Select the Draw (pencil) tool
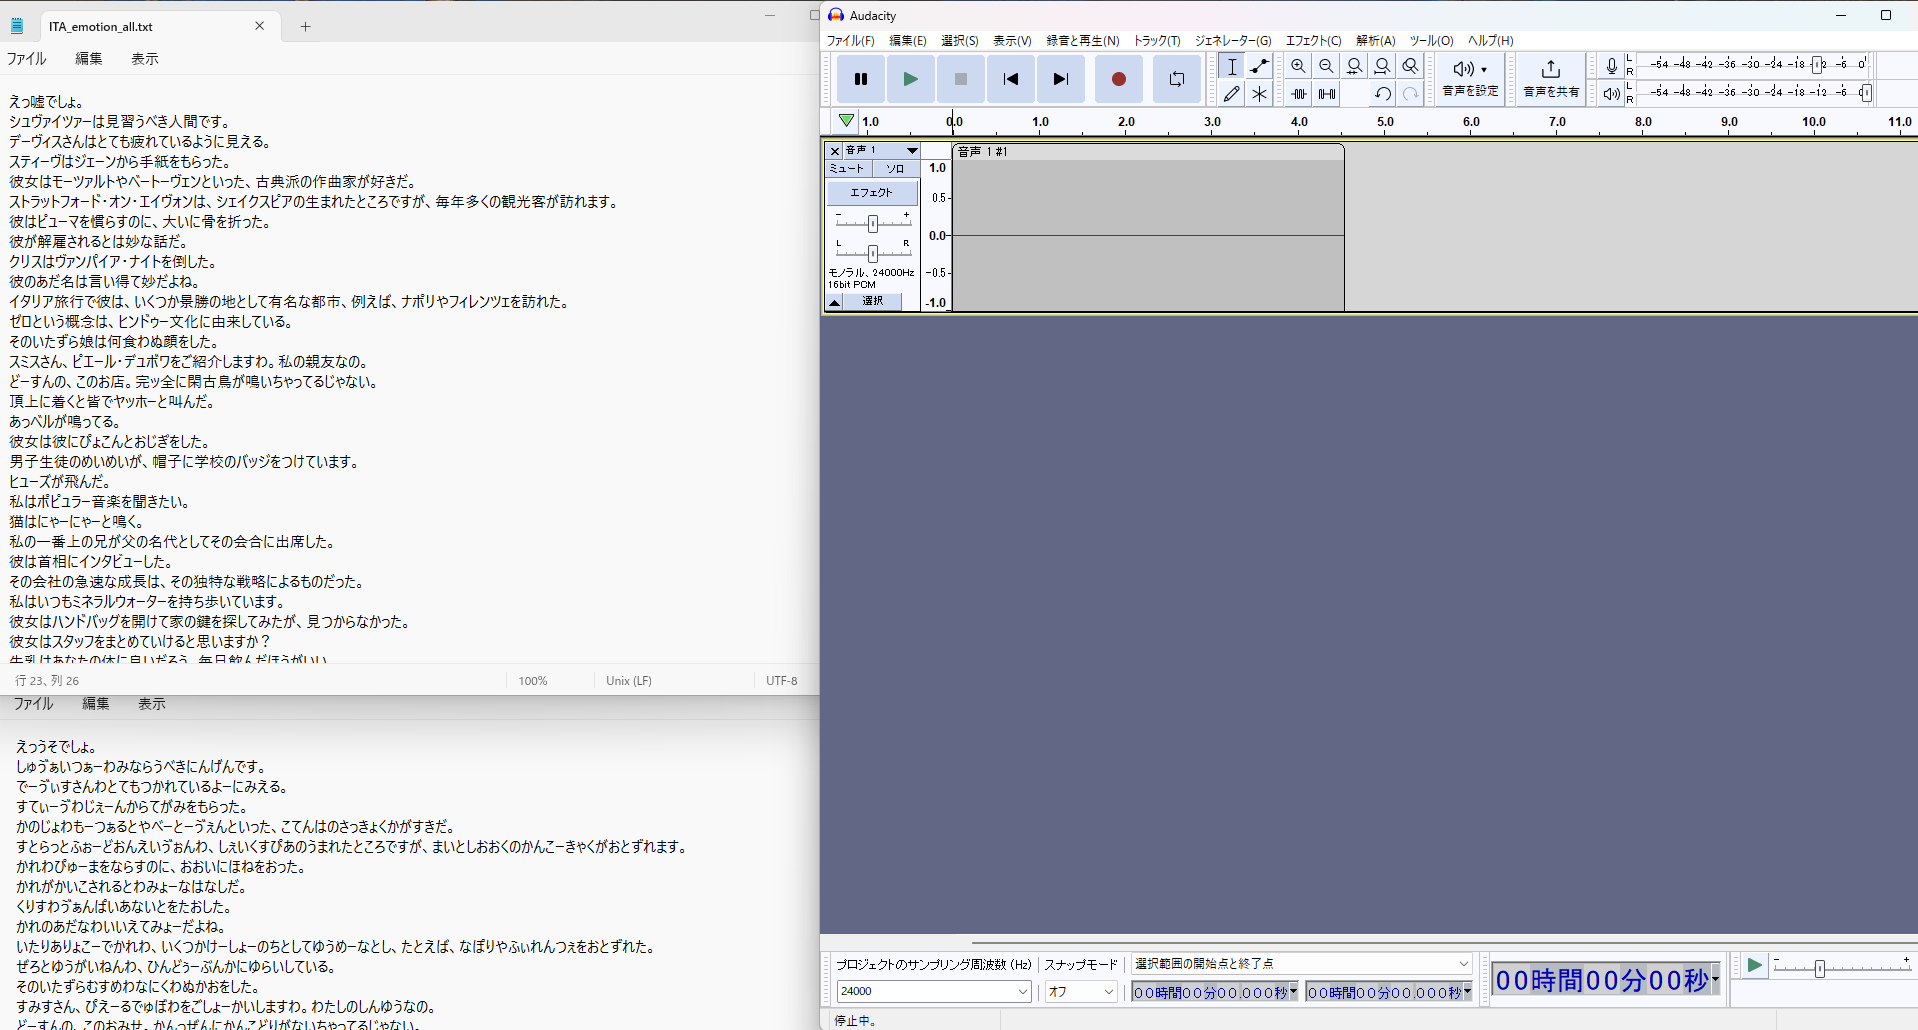This screenshot has height=1030, width=1918. (x=1232, y=93)
